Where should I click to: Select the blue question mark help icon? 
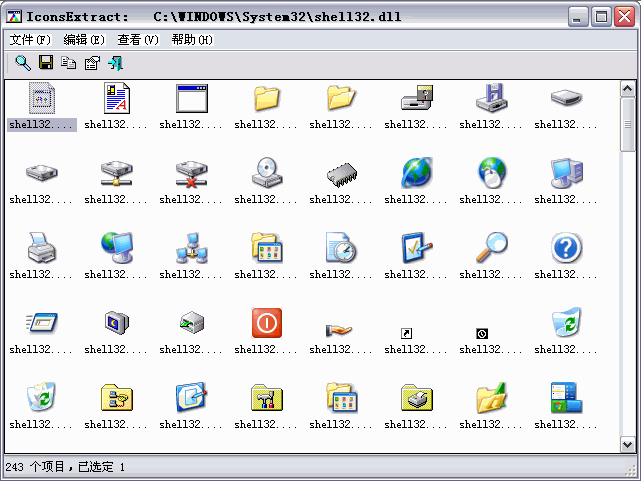(x=566, y=248)
